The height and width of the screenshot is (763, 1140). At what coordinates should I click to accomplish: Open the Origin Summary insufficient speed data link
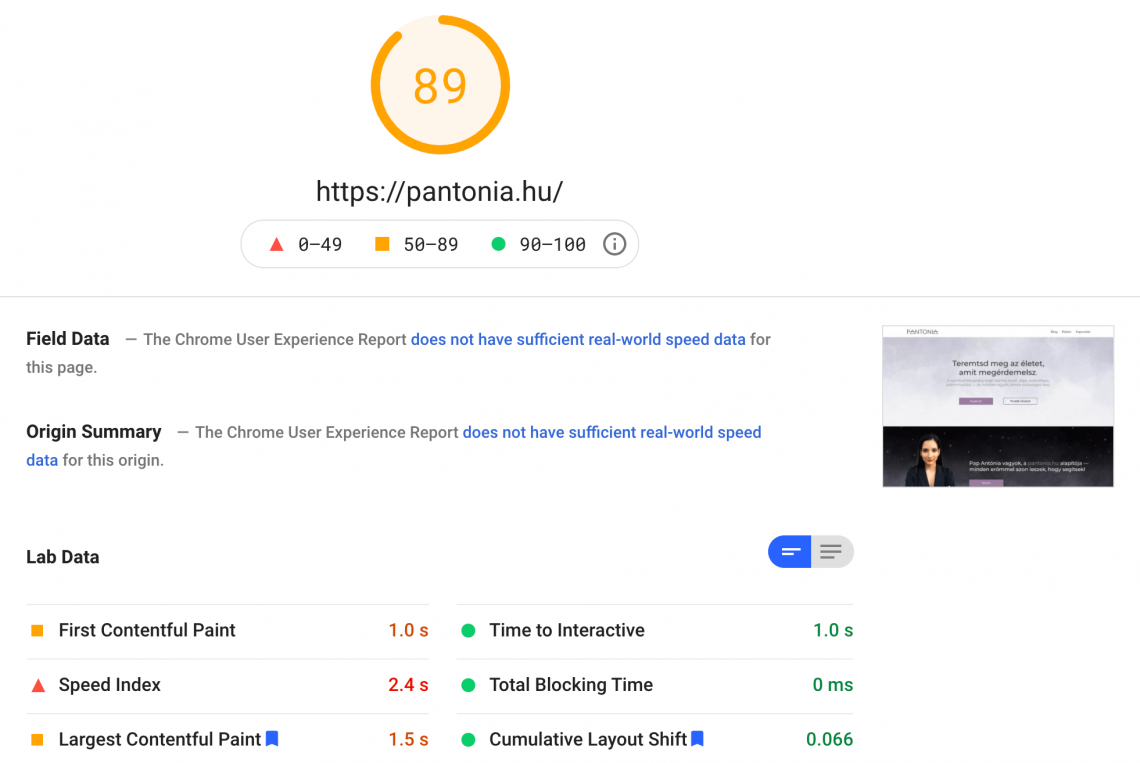pos(612,432)
